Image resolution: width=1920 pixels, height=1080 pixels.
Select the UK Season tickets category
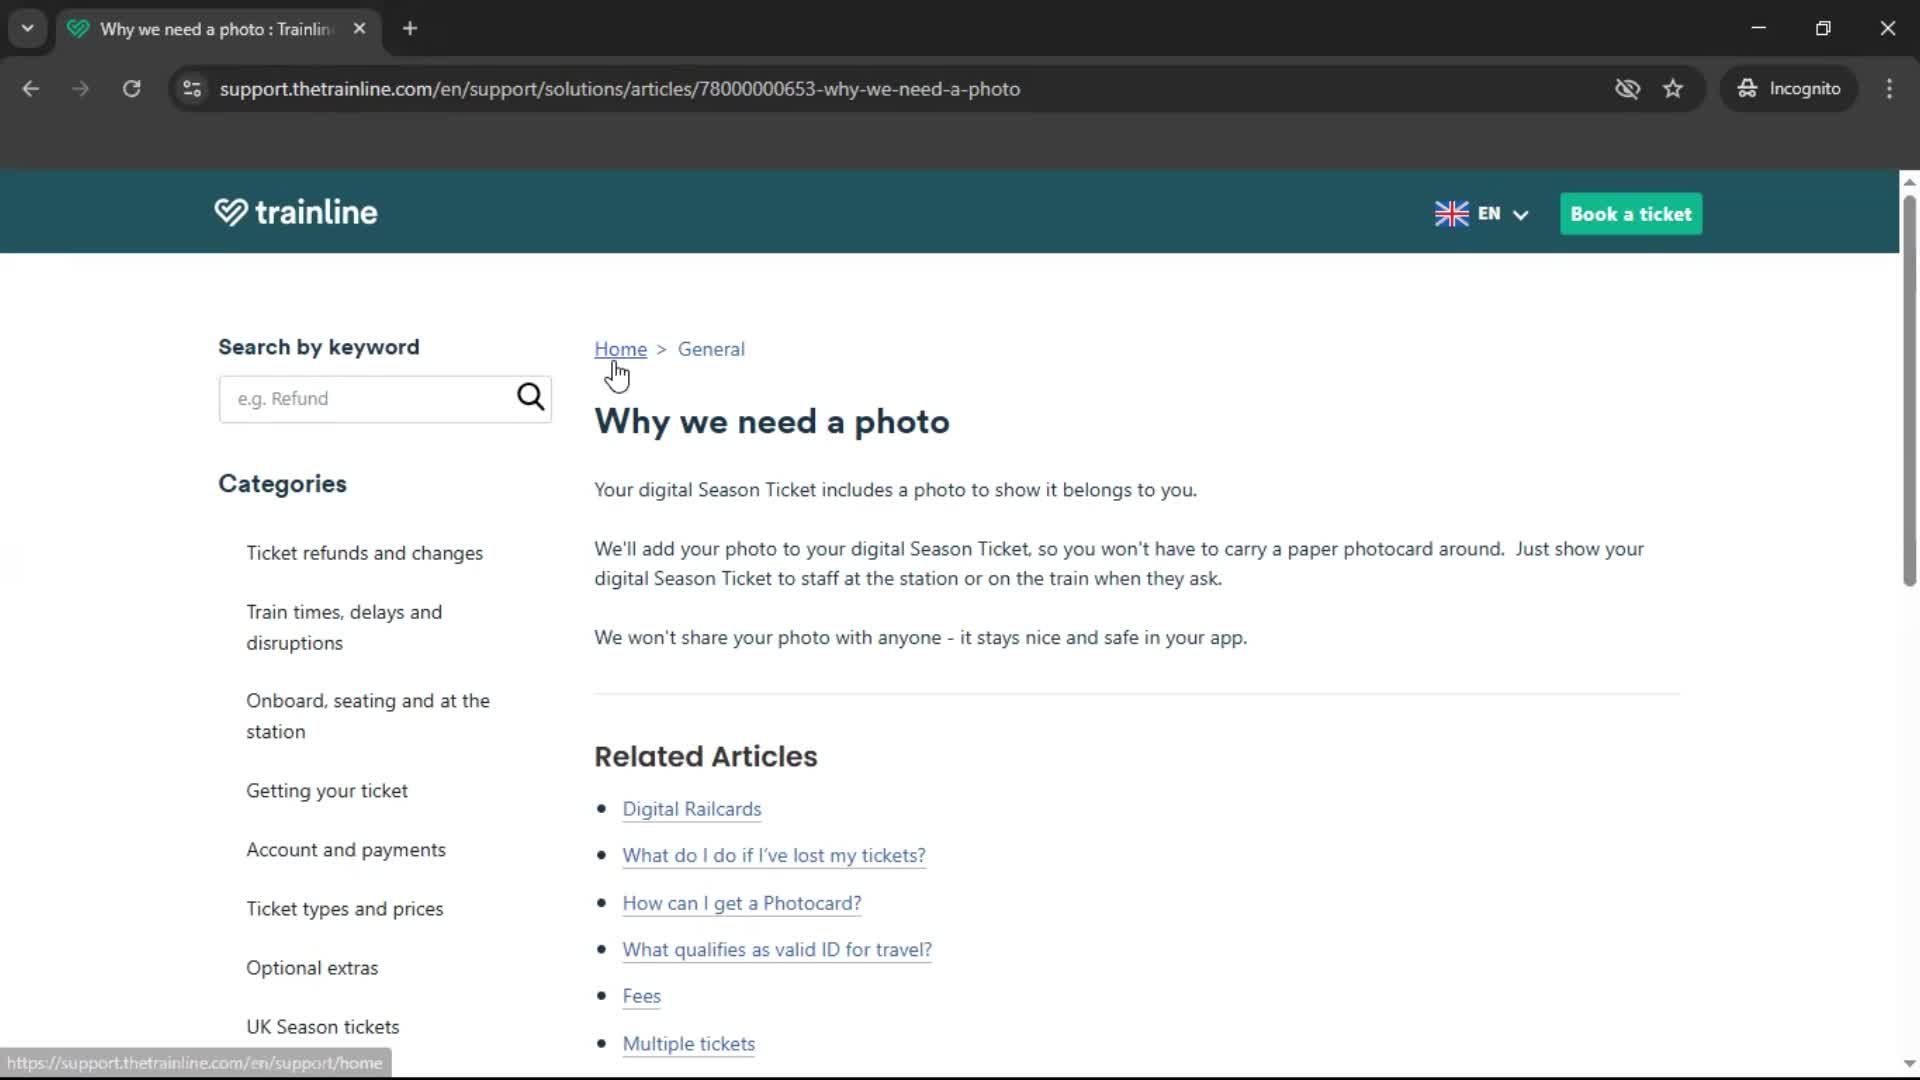322,1026
